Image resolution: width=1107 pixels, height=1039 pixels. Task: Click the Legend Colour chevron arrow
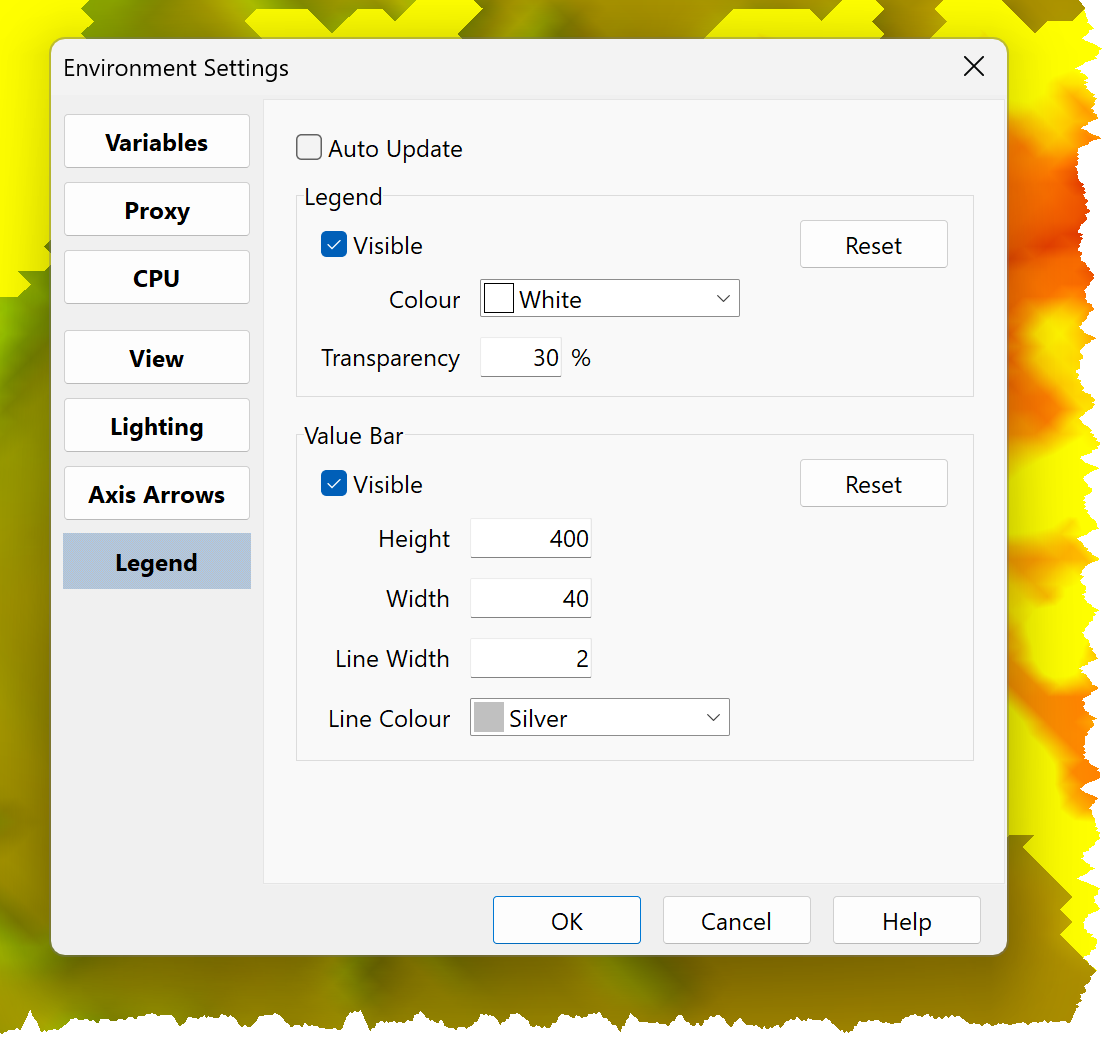723,299
